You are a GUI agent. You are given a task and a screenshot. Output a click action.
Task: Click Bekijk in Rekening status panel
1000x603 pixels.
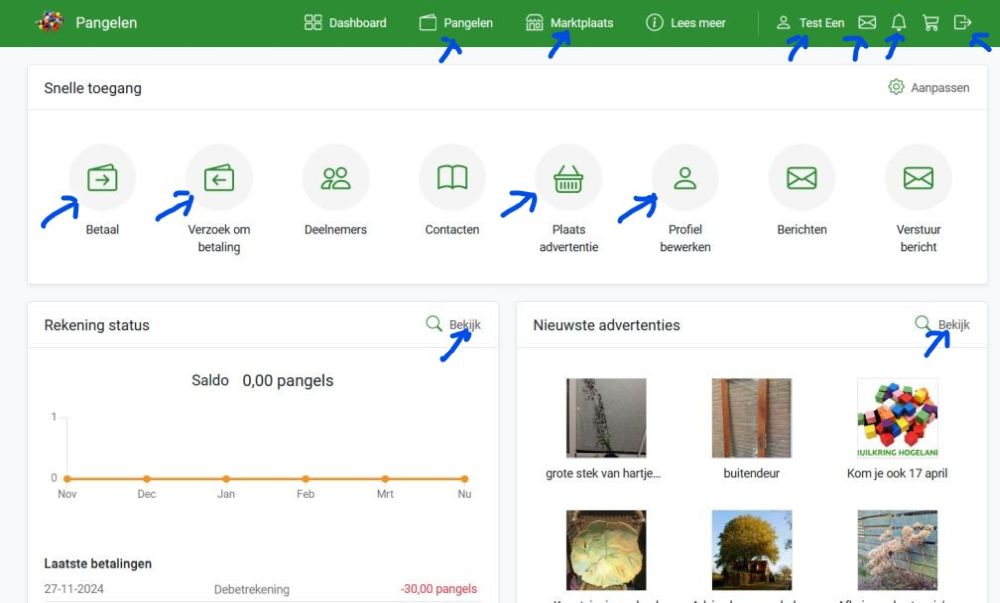pos(465,324)
